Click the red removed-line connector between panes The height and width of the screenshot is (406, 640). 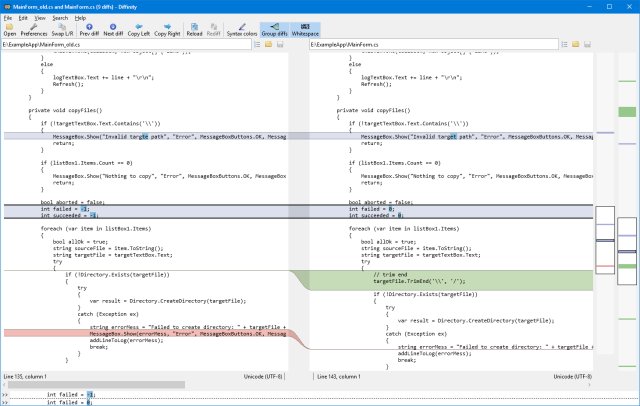pyautogui.click(x=299, y=339)
